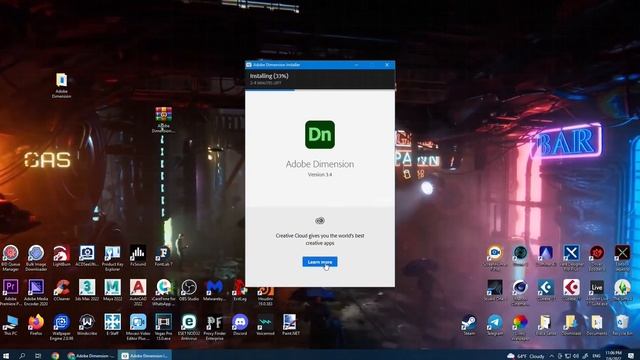The width and height of the screenshot is (640, 360).
Task: Select the Proxy Finder Enterprise icon
Action: (x=214, y=327)
